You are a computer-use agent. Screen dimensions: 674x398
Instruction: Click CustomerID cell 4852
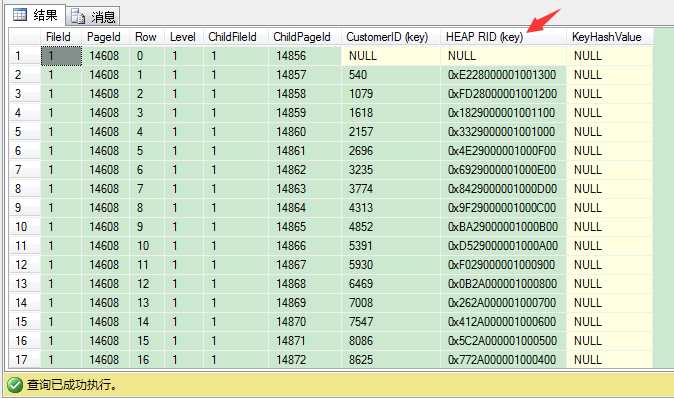click(391, 227)
